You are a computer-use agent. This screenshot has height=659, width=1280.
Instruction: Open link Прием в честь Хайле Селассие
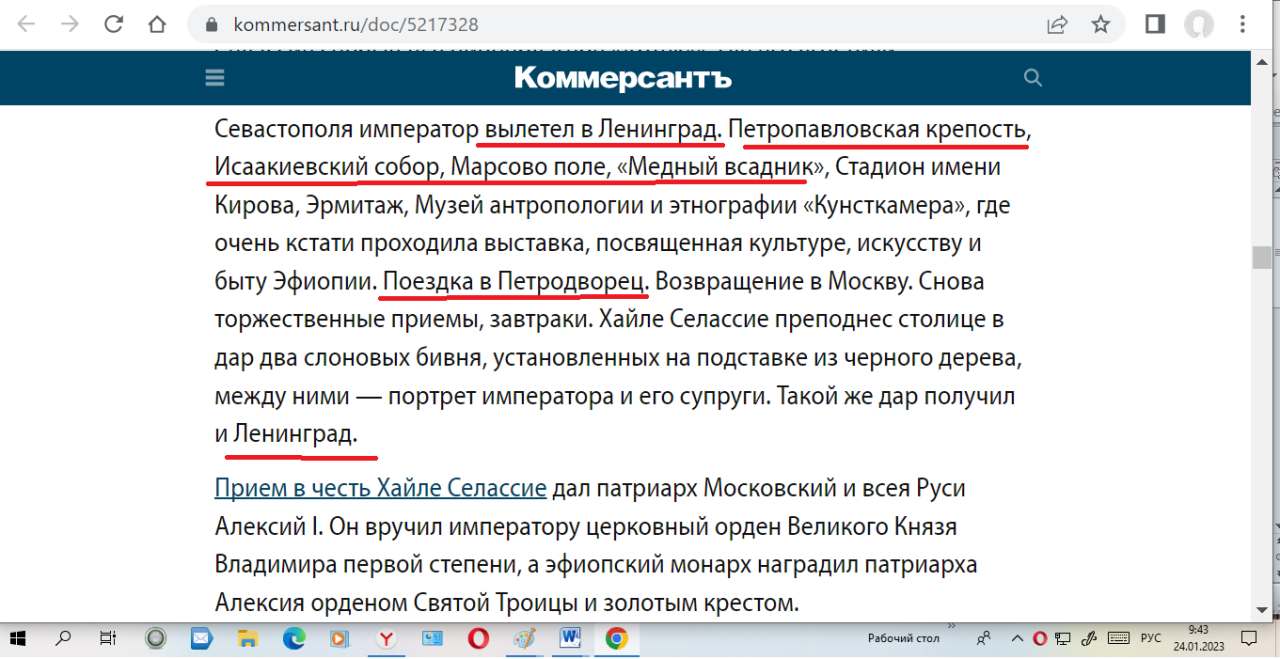[380, 489]
